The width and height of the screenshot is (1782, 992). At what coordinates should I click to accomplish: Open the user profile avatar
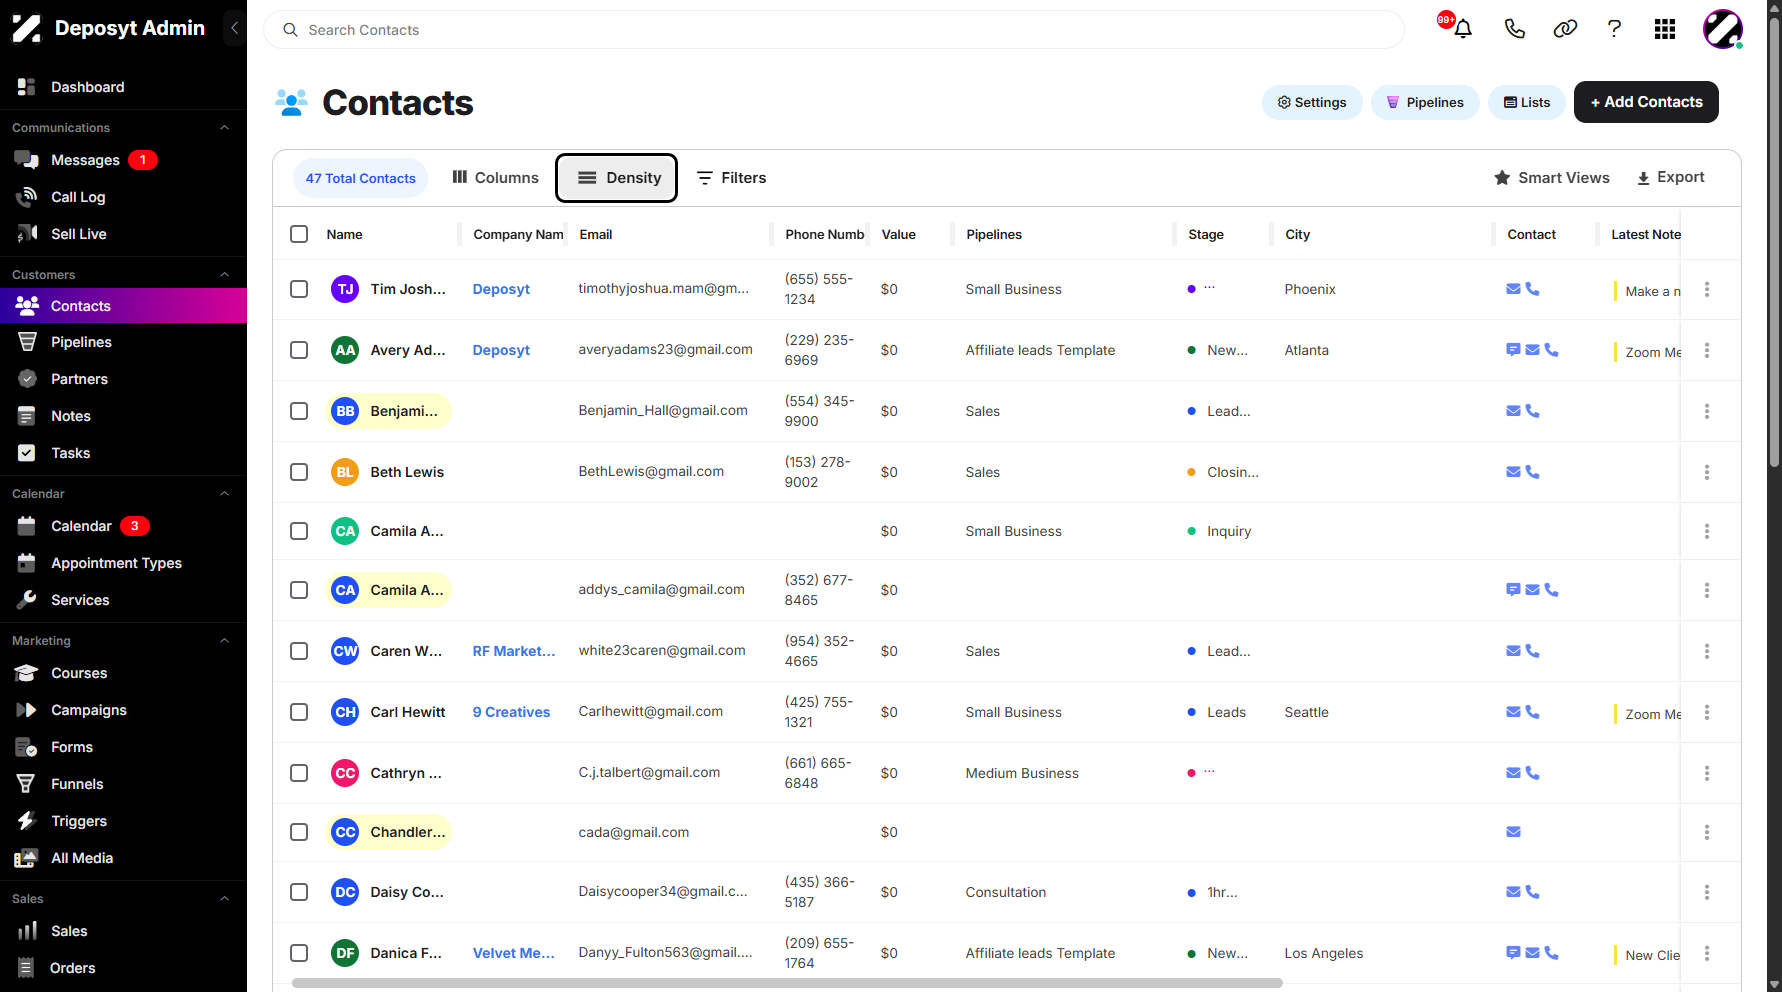click(x=1723, y=29)
